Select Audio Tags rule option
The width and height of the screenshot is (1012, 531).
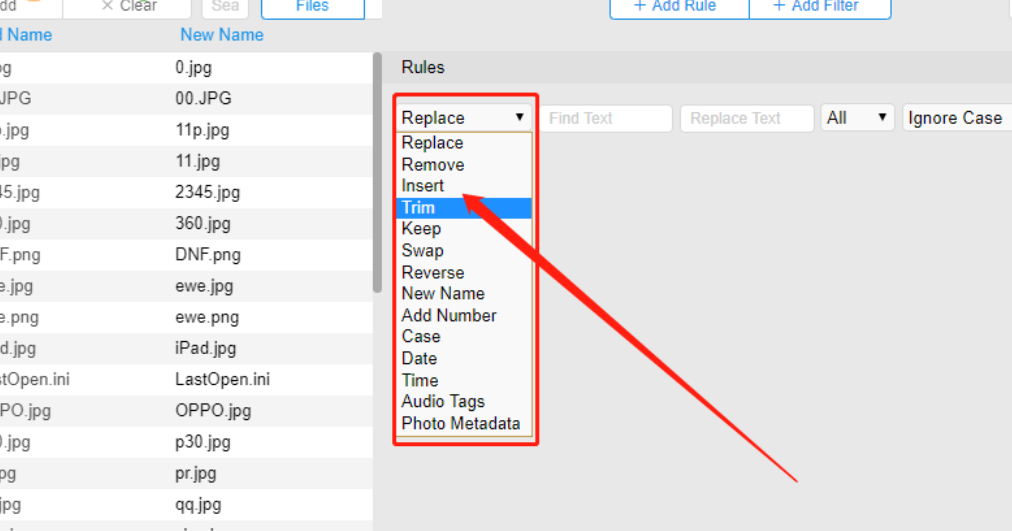(x=443, y=402)
